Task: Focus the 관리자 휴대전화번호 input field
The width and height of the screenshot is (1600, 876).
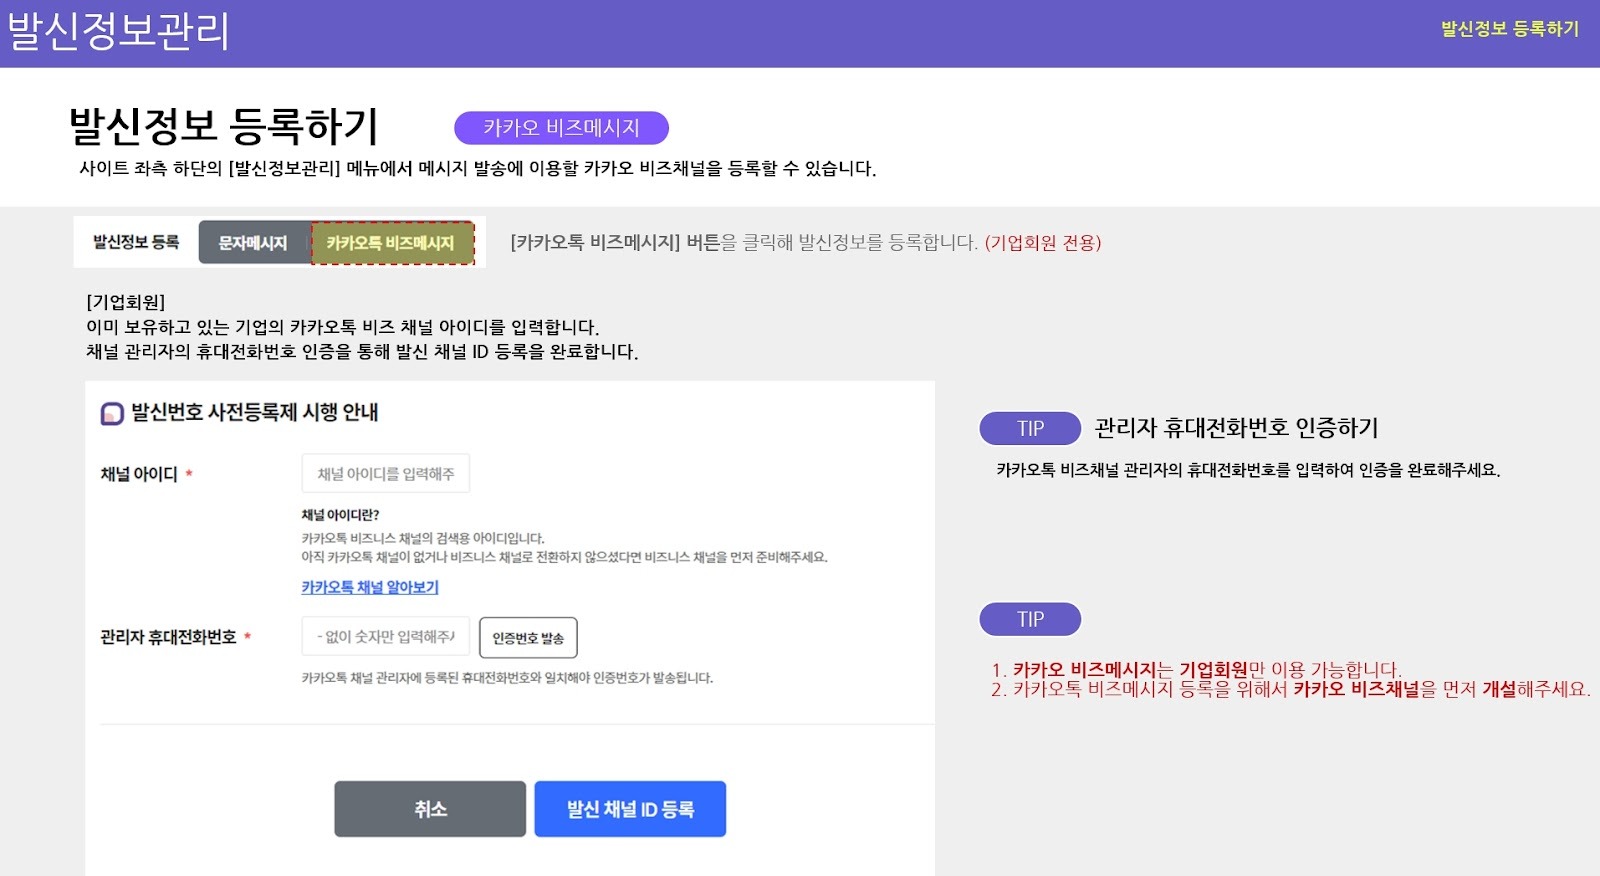Action: coord(386,637)
